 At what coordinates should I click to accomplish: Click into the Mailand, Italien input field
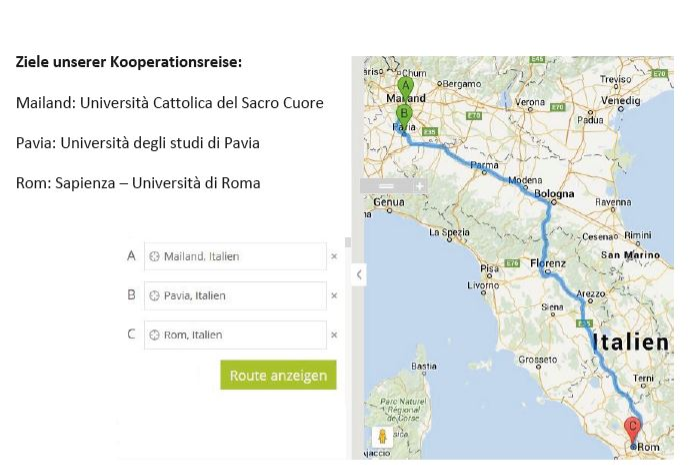[240, 257]
